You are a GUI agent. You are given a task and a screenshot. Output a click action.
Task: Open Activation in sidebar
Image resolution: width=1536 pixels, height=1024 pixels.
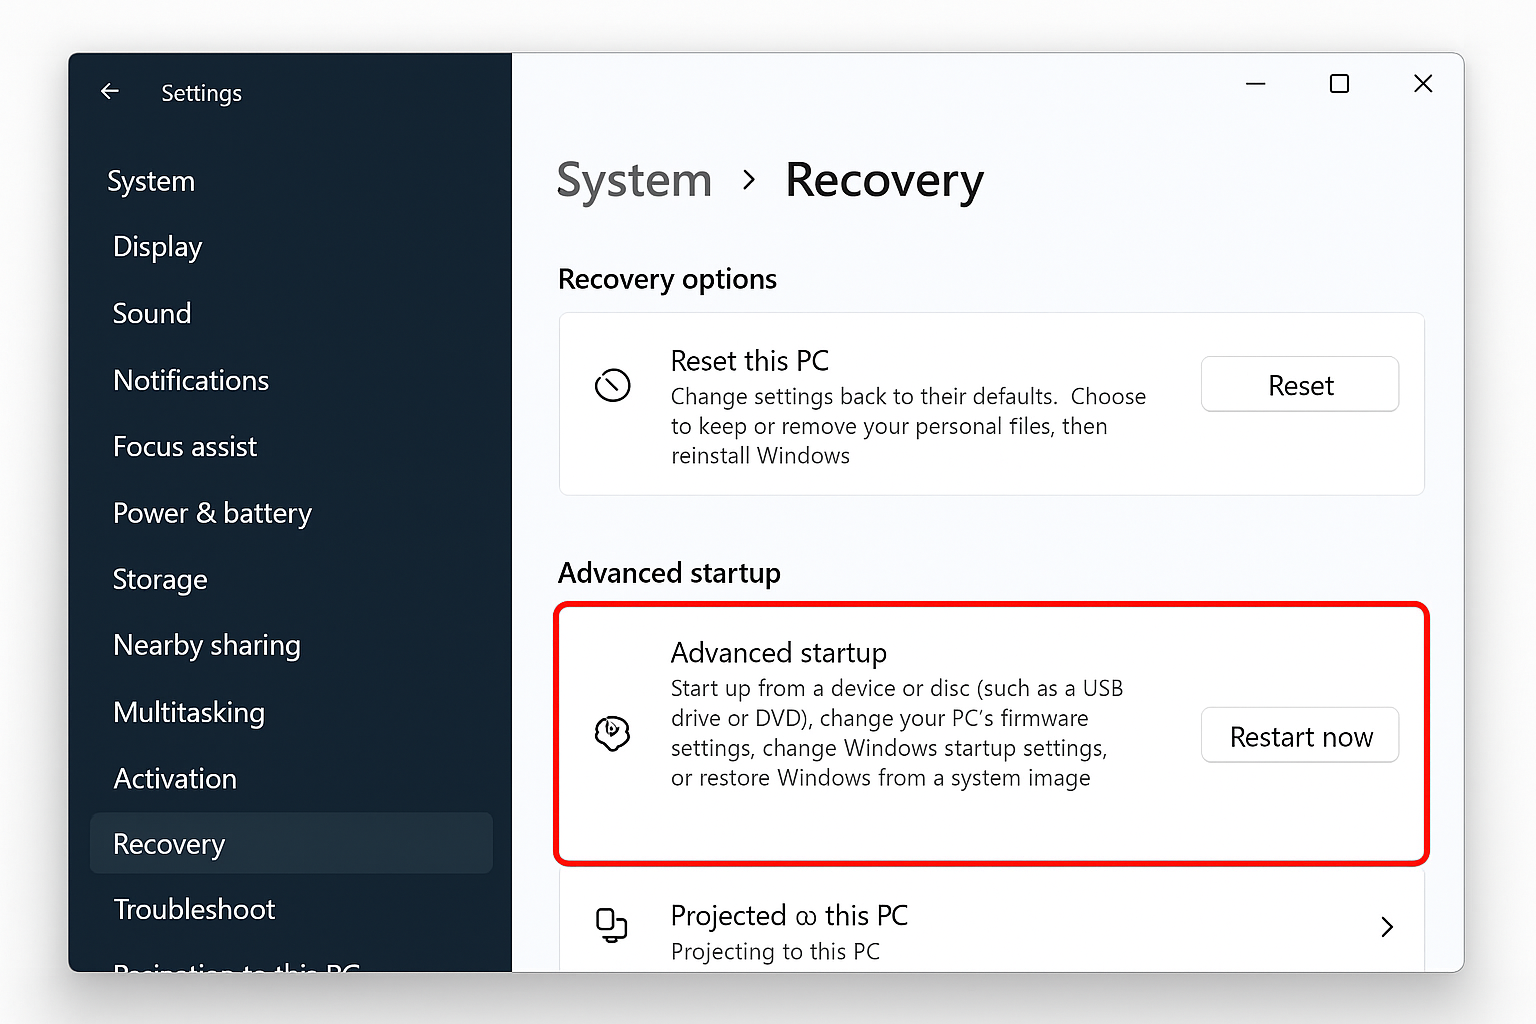tap(175, 778)
